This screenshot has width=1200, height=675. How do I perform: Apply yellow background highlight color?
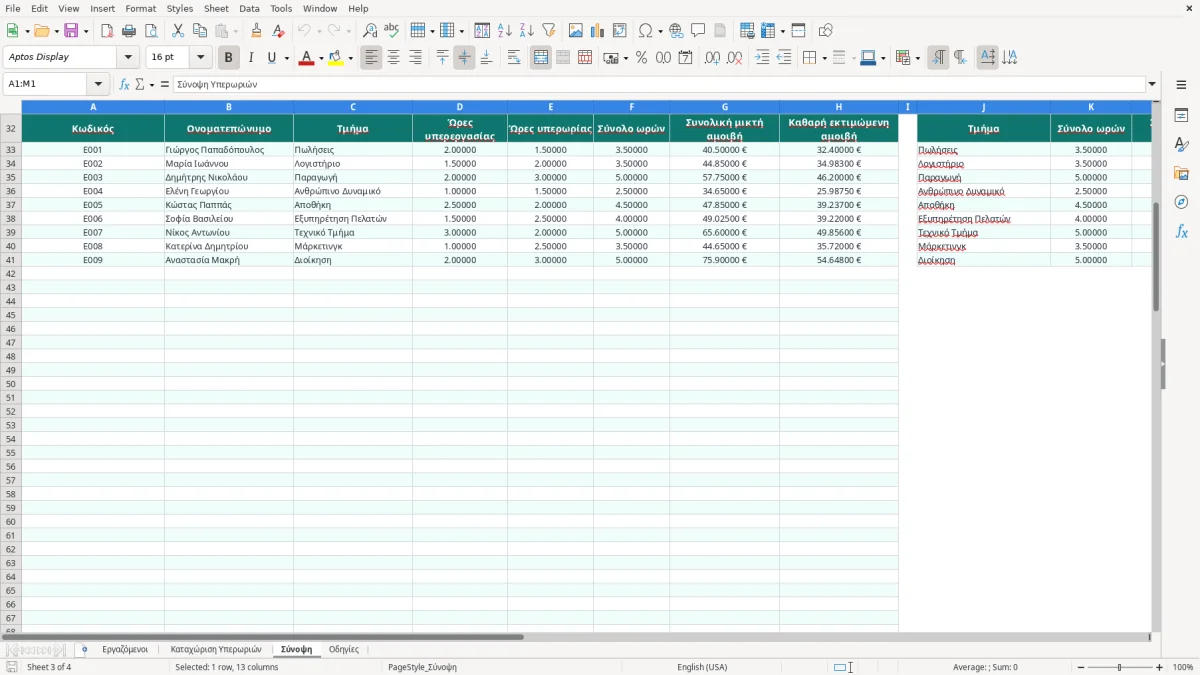click(336, 58)
